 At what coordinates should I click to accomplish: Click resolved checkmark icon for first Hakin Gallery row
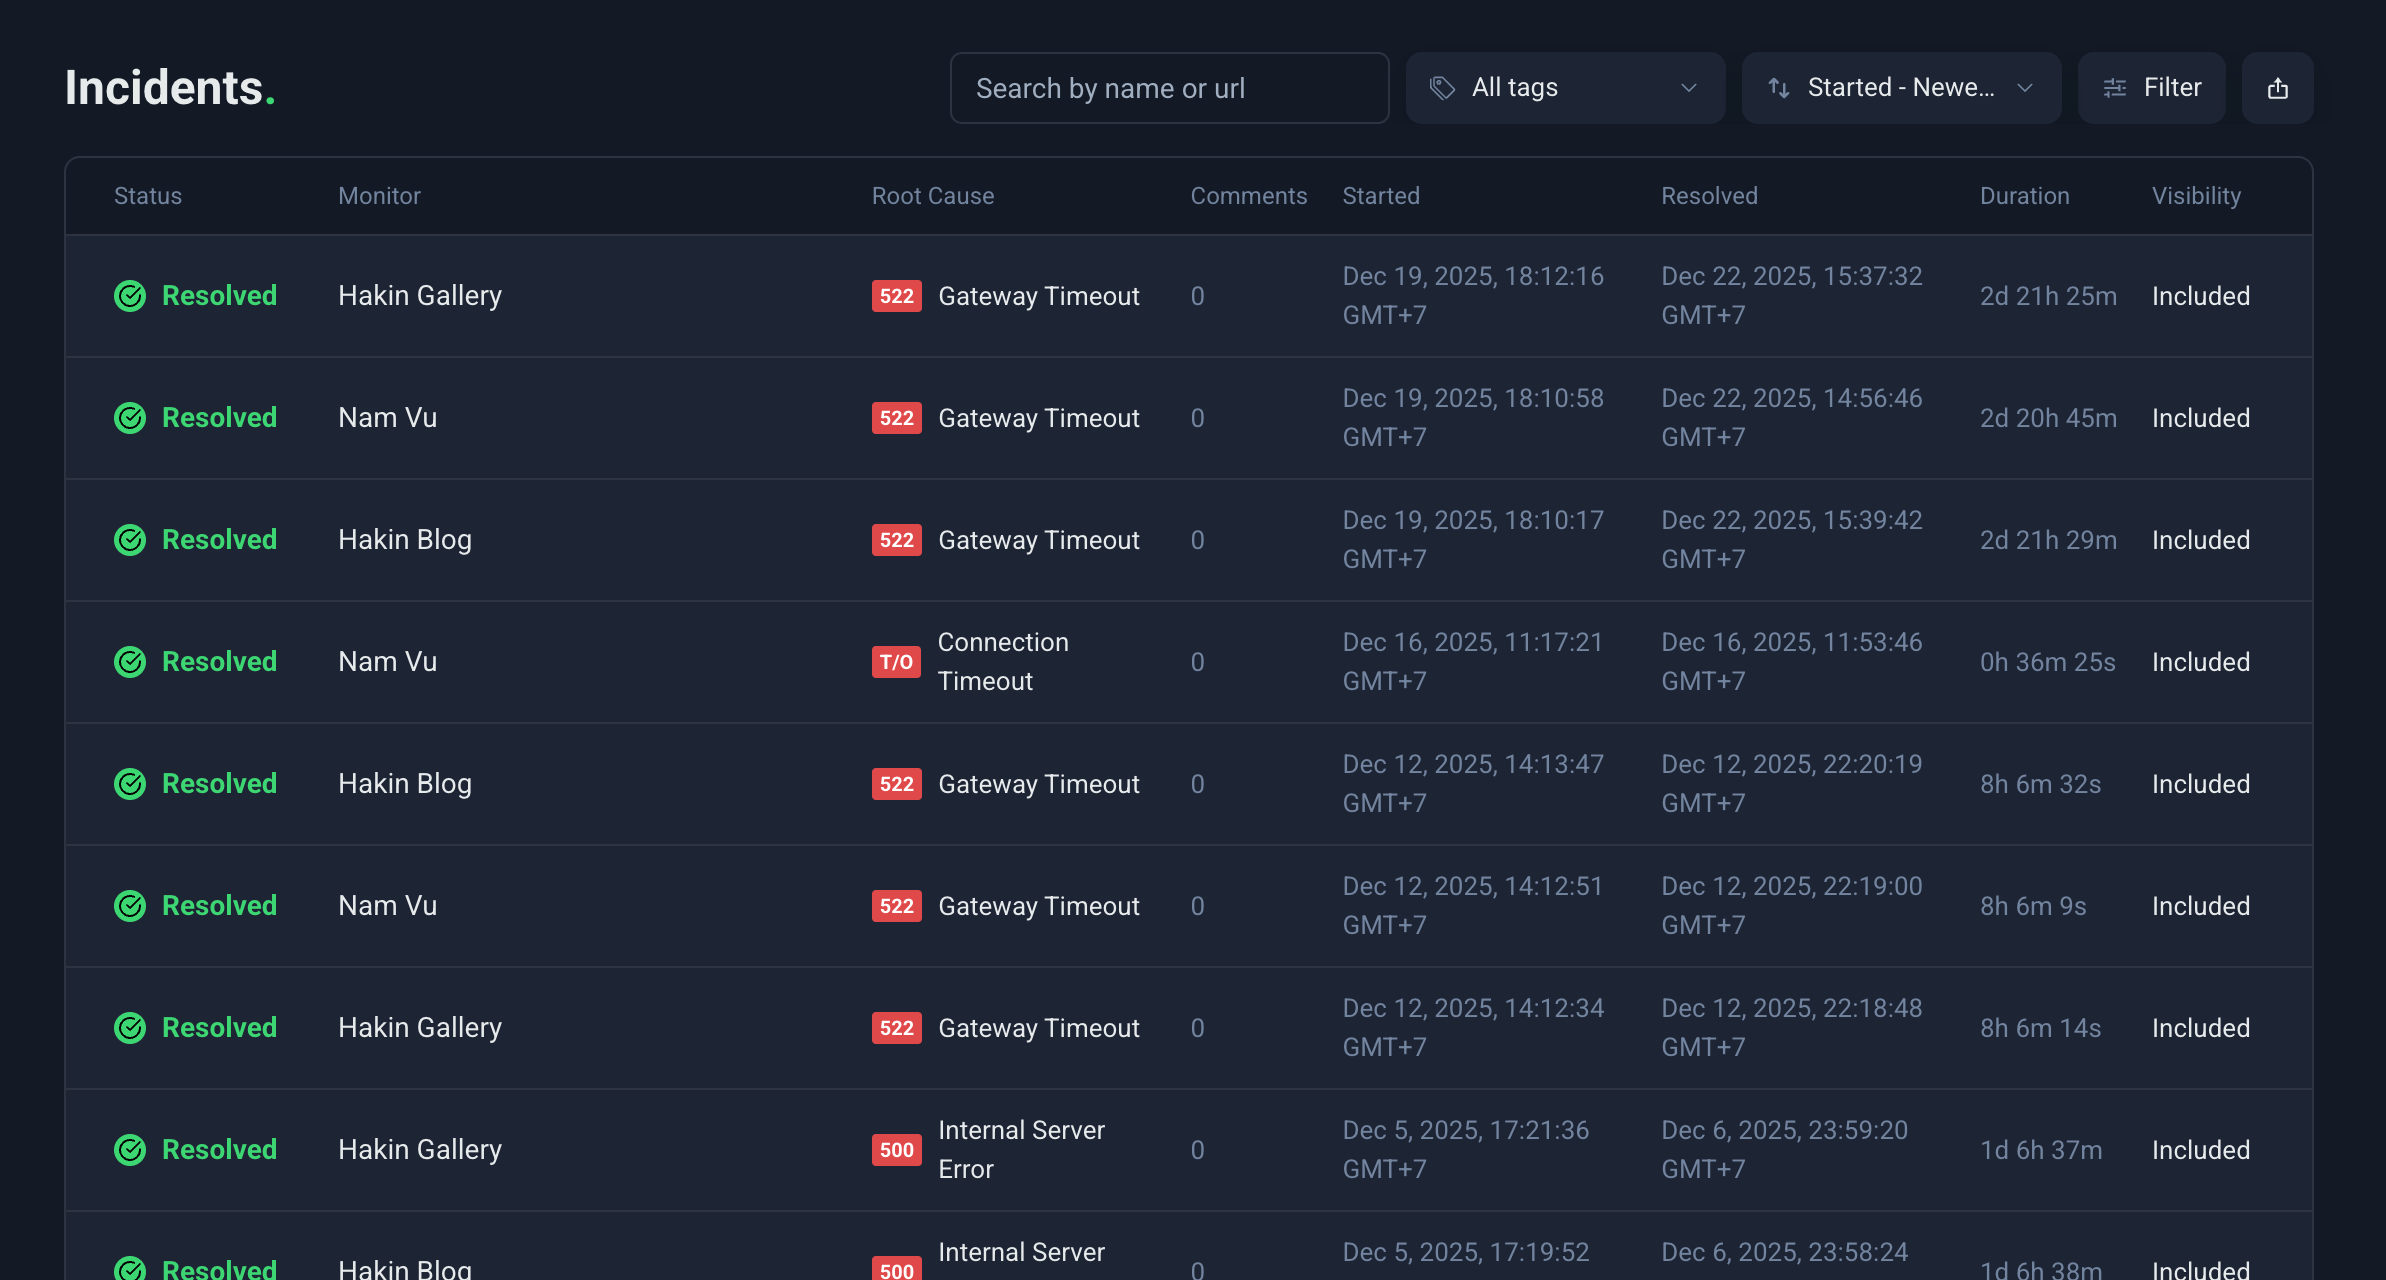[x=130, y=296]
